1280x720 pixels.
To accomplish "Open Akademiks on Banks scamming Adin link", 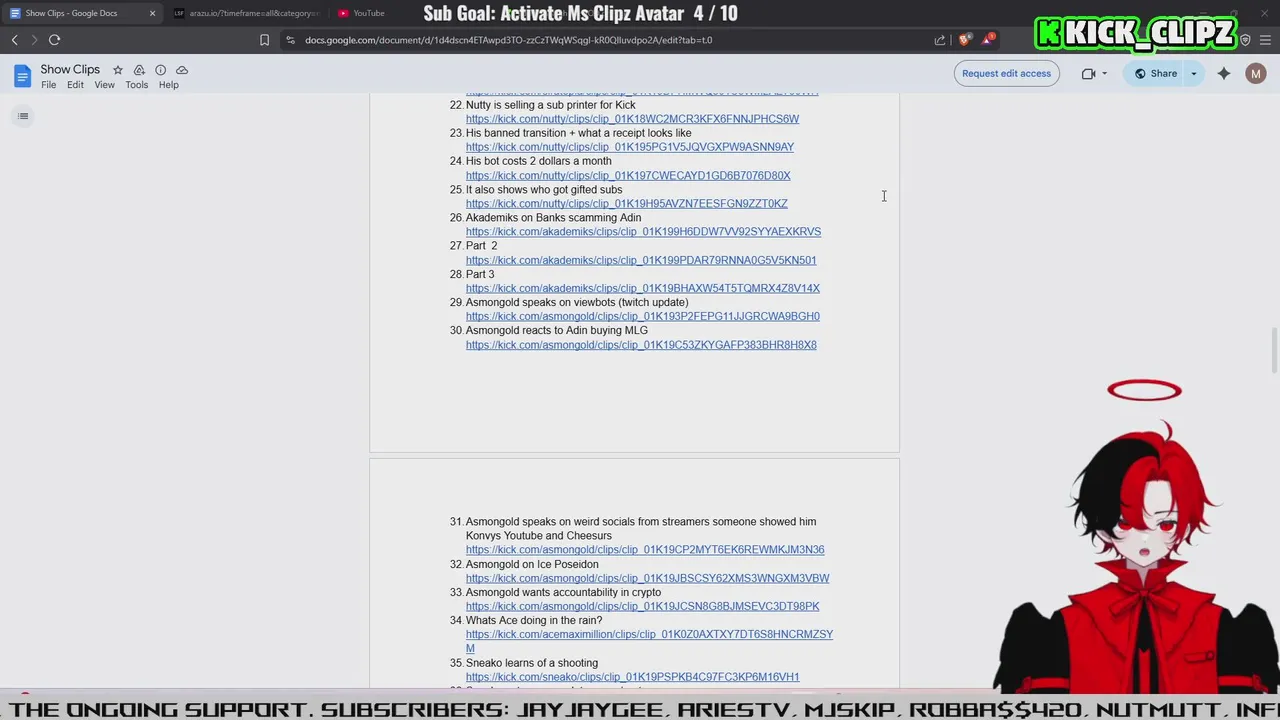I will point(643,232).
